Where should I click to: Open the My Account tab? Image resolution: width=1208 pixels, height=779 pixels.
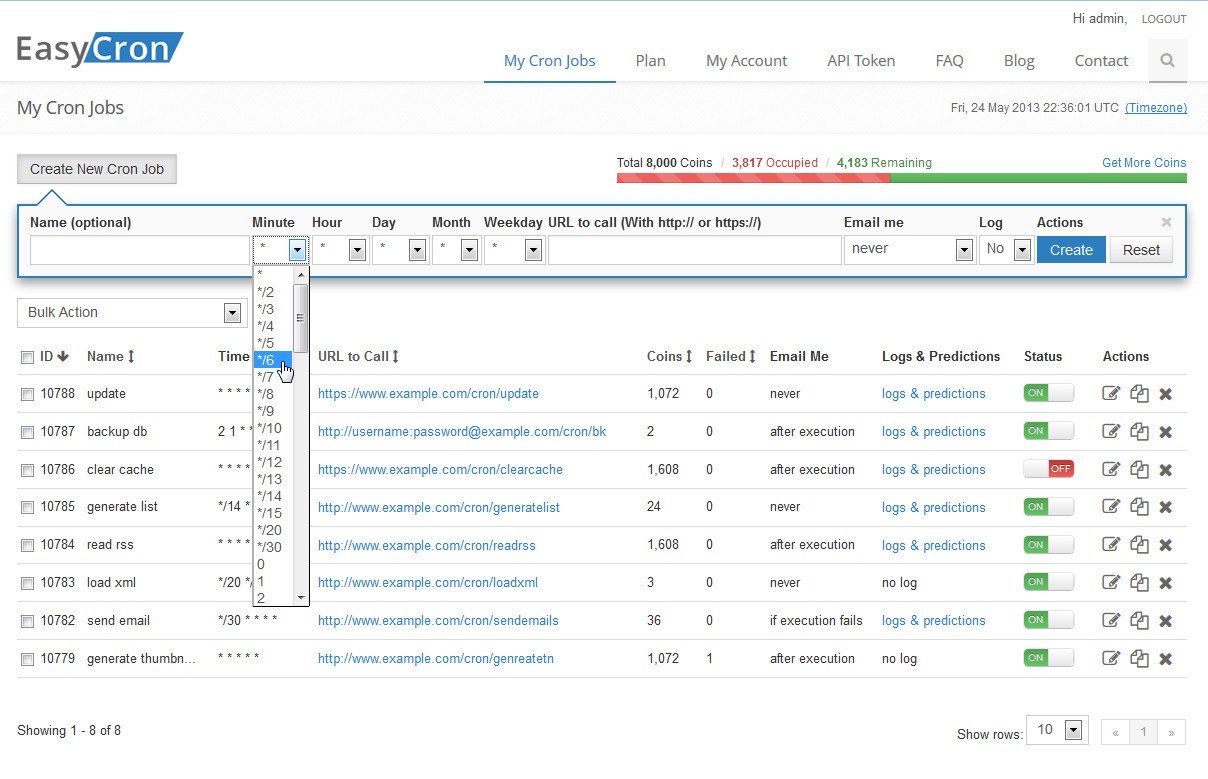pos(747,61)
